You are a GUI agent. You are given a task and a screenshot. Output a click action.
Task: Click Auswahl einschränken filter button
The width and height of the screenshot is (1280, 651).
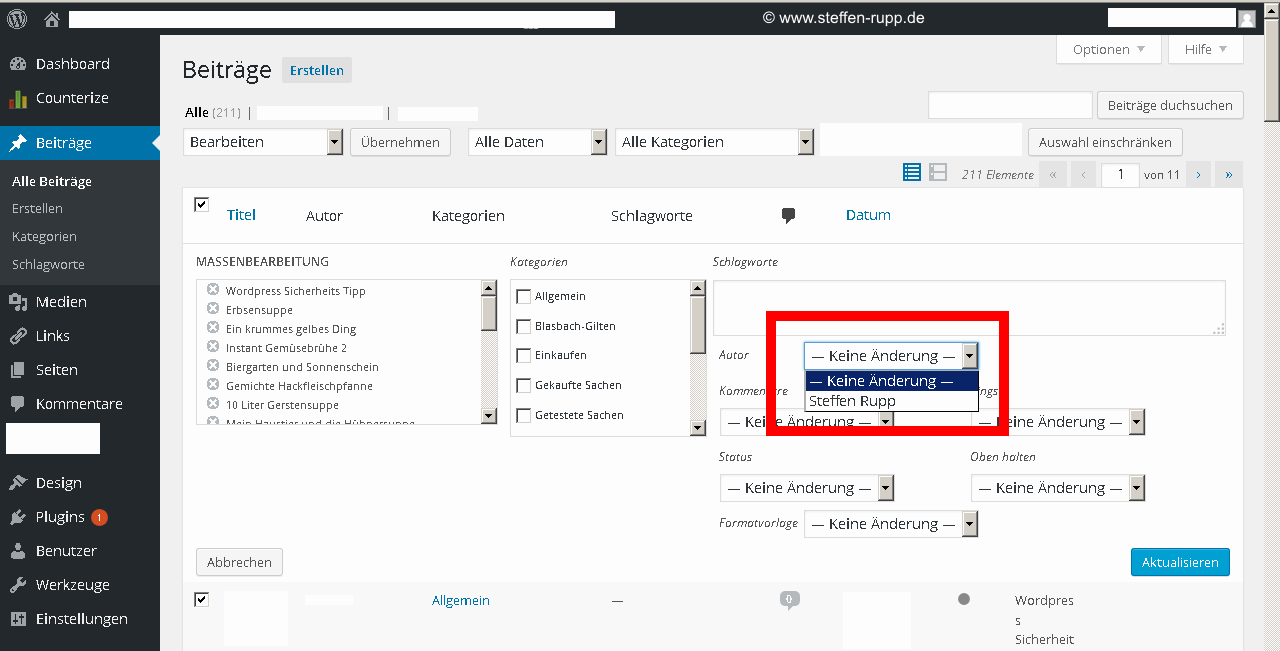coord(1105,142)
